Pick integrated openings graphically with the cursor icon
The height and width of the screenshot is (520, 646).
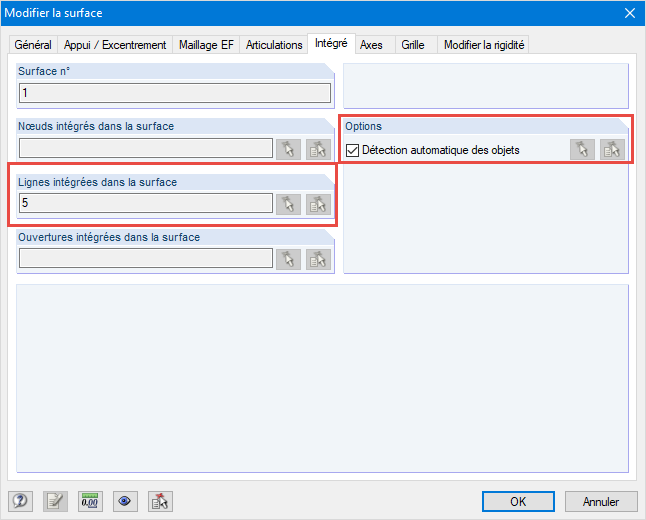(x=288, y=259)
